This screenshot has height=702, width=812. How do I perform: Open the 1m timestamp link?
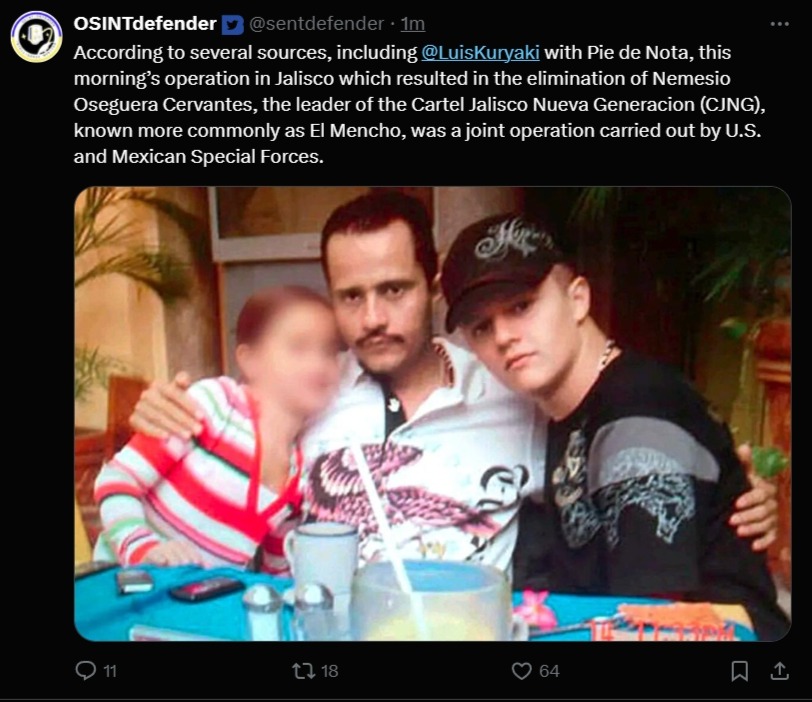coord(413,24)
